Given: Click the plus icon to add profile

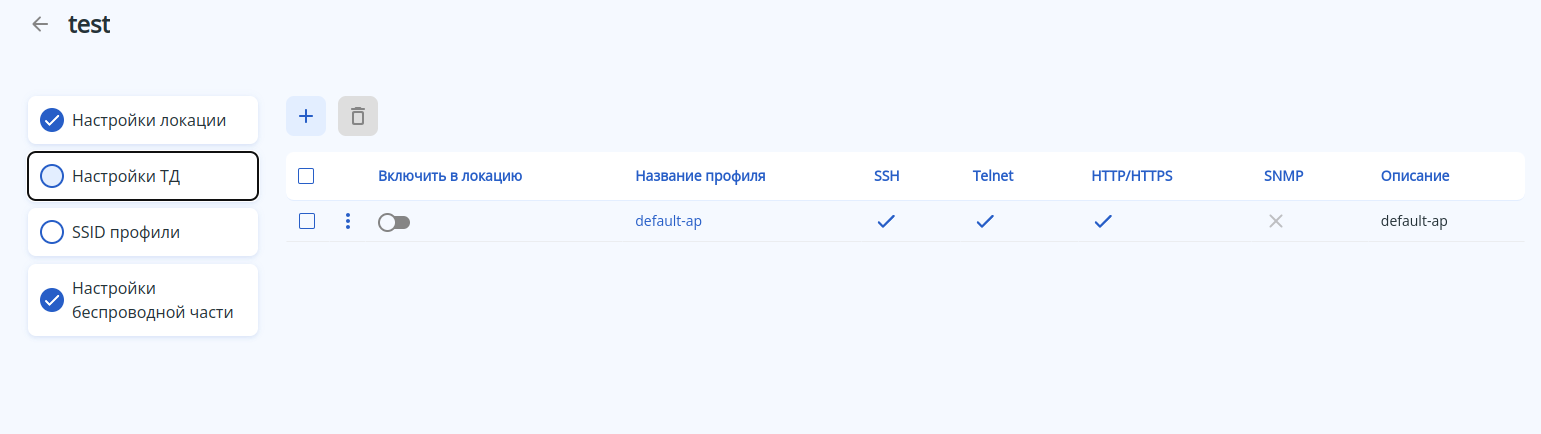Looking at the screenshot, I should (x=306, y=116).
